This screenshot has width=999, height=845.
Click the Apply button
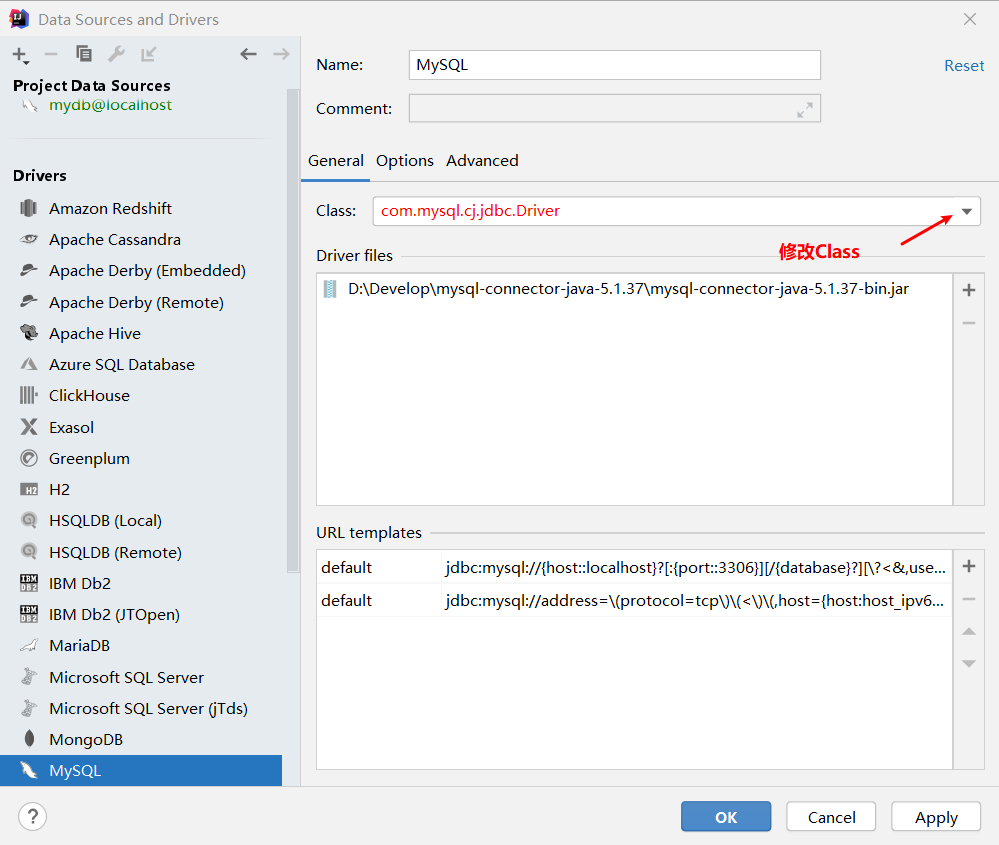[x=936, y=816]
